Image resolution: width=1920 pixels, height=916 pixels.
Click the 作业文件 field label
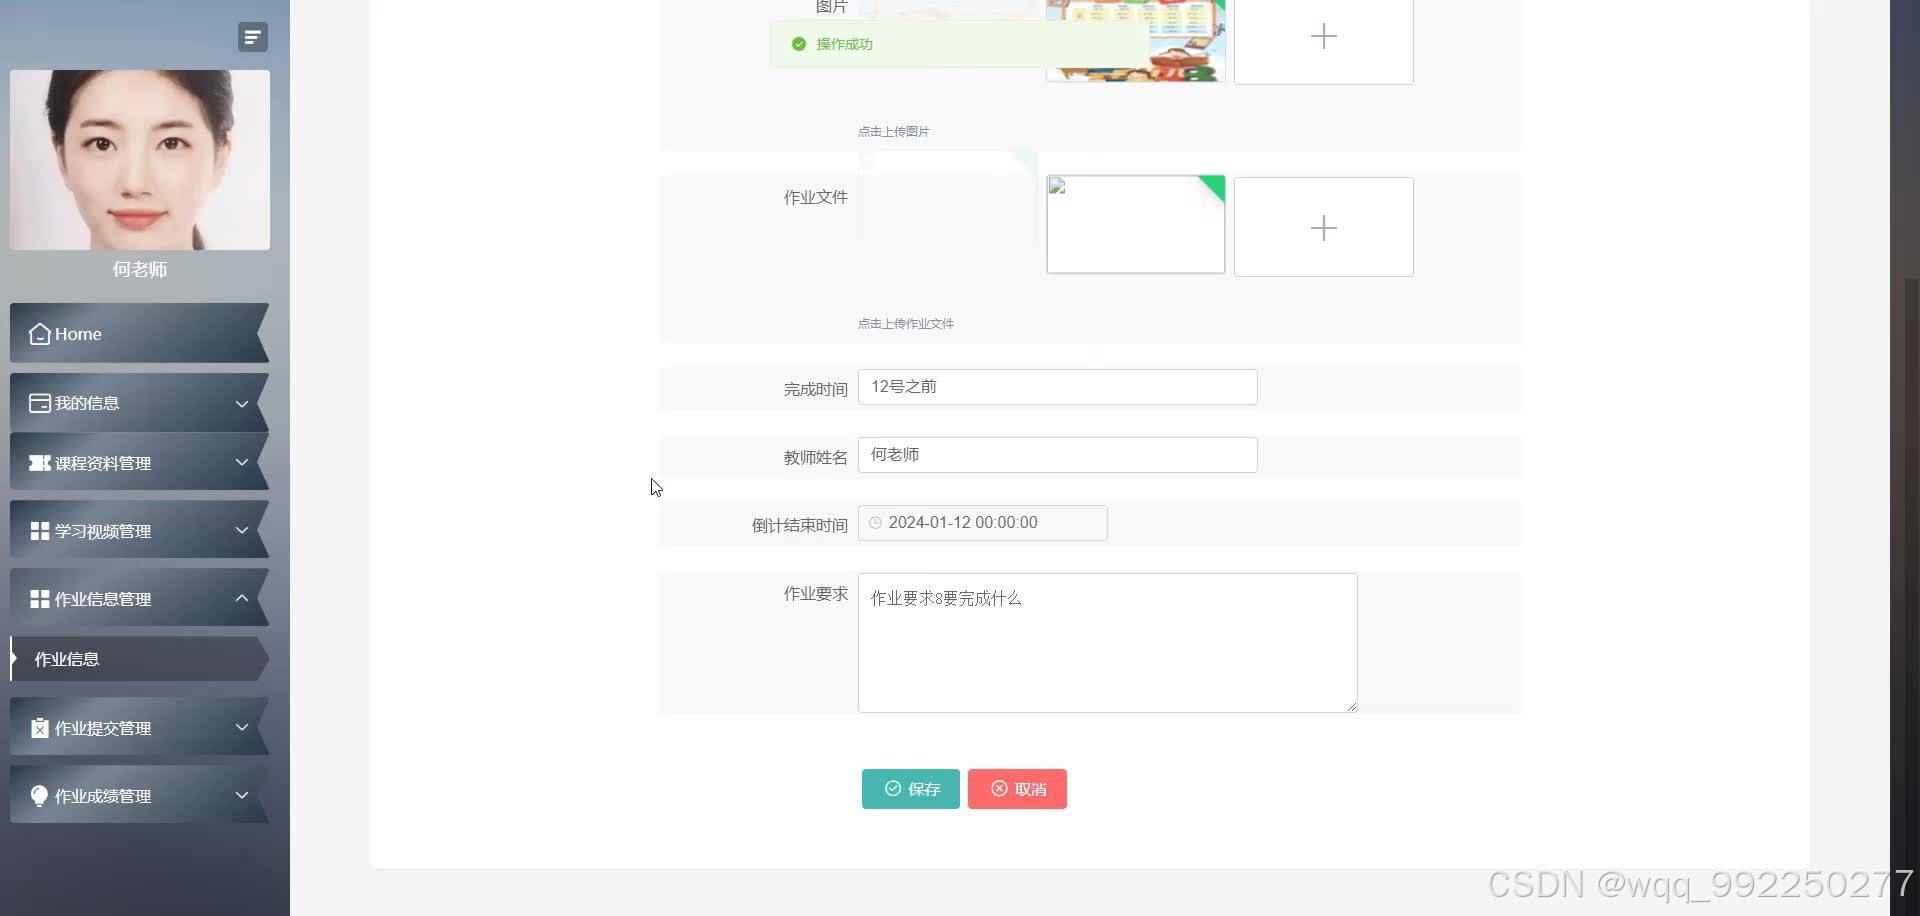click(x=815, y=197)
